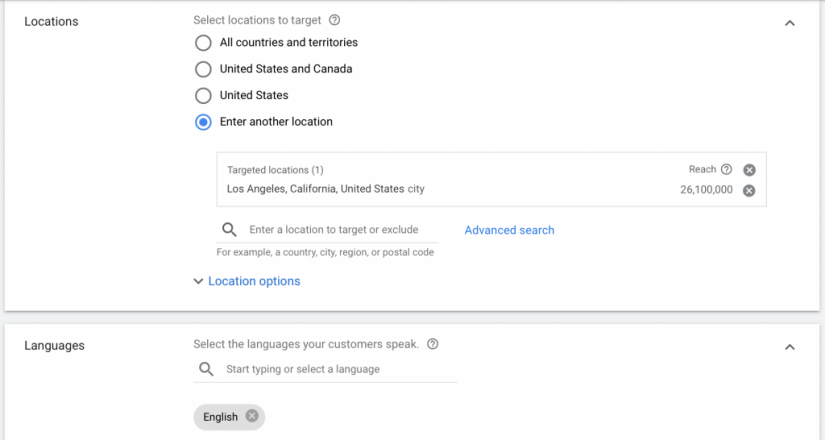Click the English chip label
The height and width of the screenshot is (440, 825).
220,417
